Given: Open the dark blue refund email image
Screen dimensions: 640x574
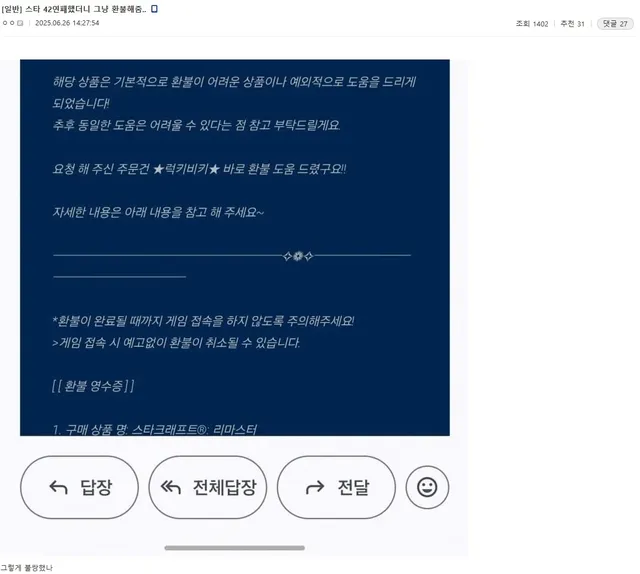Looking at the screenshot, I should coord(235,247).
